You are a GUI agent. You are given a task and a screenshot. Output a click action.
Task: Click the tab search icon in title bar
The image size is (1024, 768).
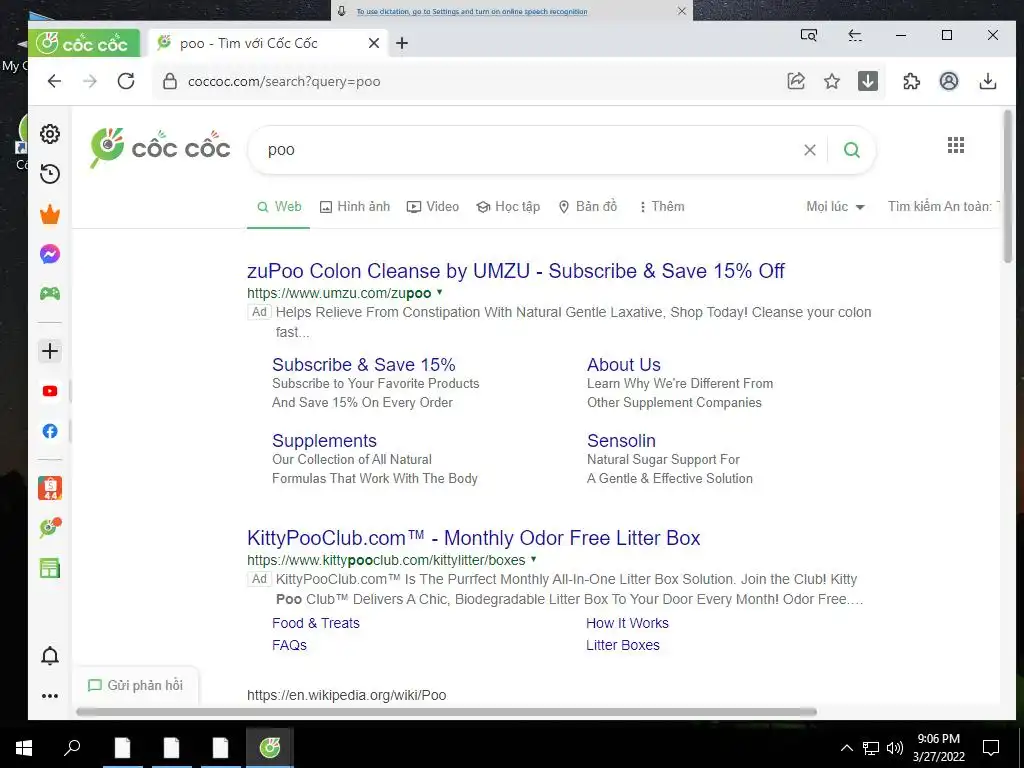pos(808,35)
